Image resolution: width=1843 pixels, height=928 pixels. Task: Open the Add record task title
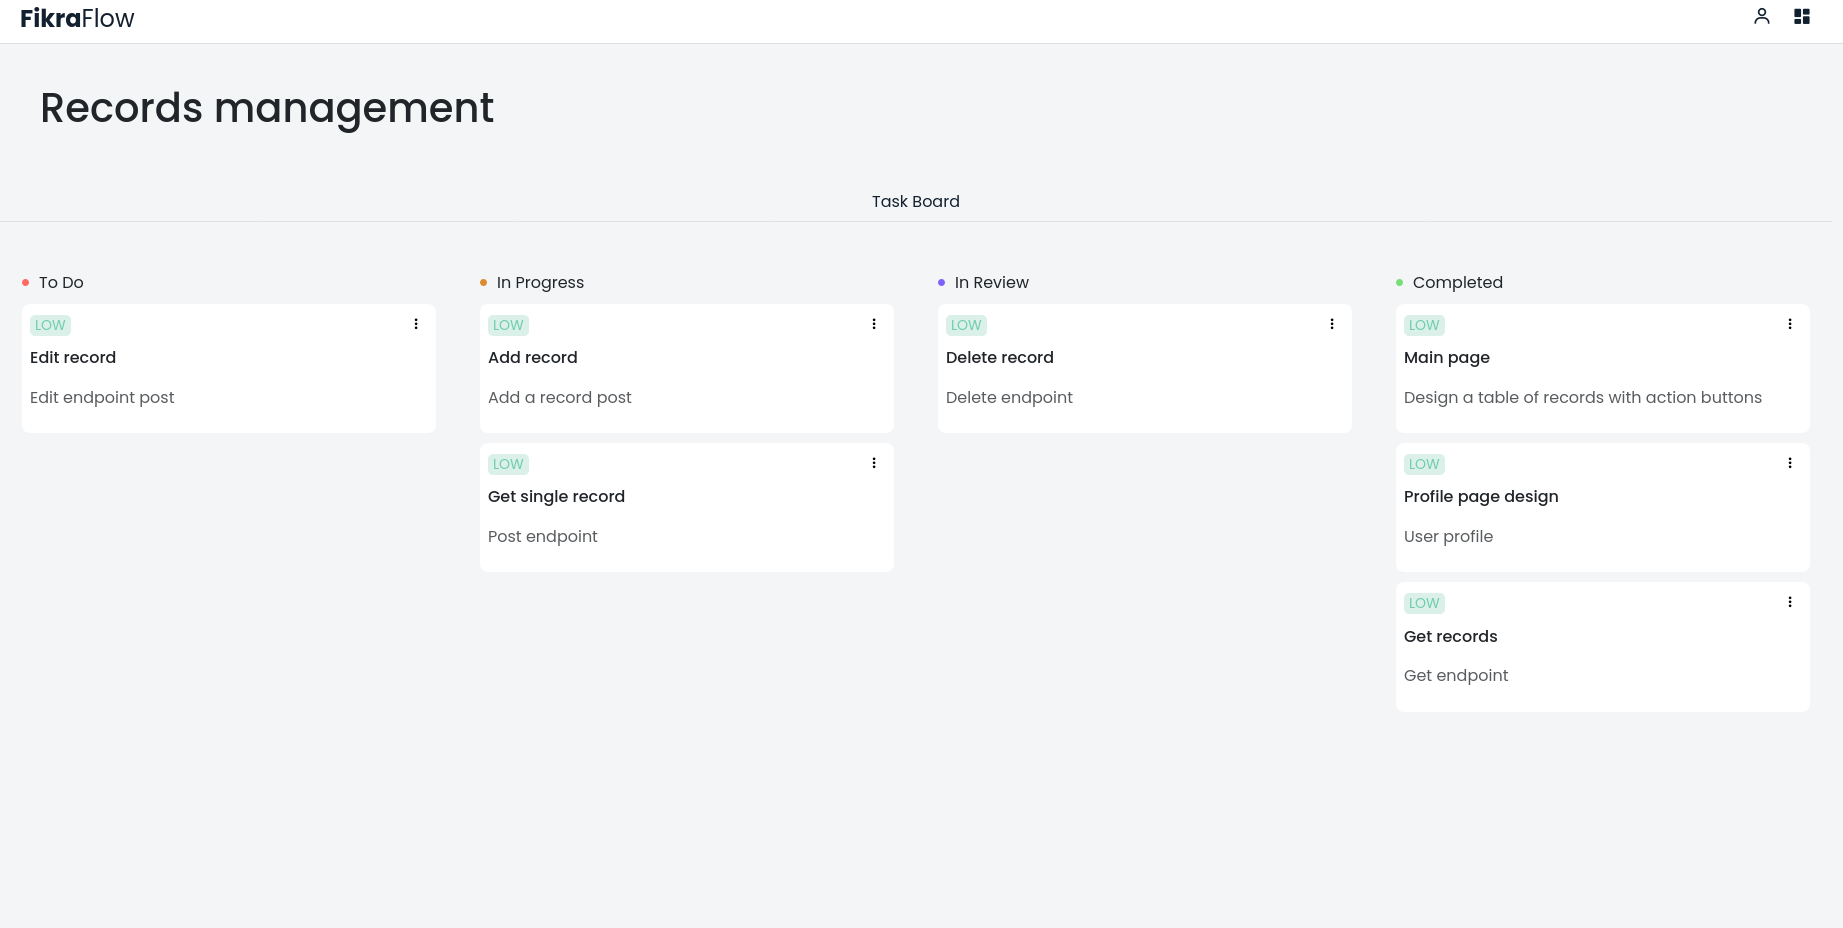pos(532,358)
